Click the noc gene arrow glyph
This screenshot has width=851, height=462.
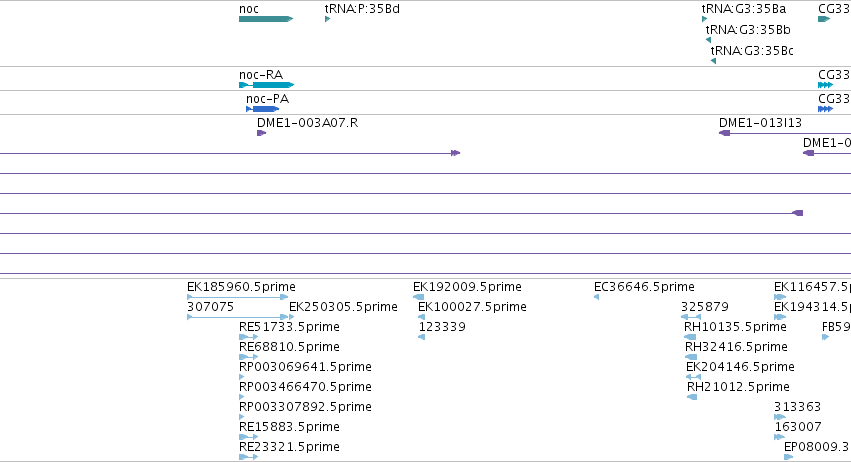point(266,19)
